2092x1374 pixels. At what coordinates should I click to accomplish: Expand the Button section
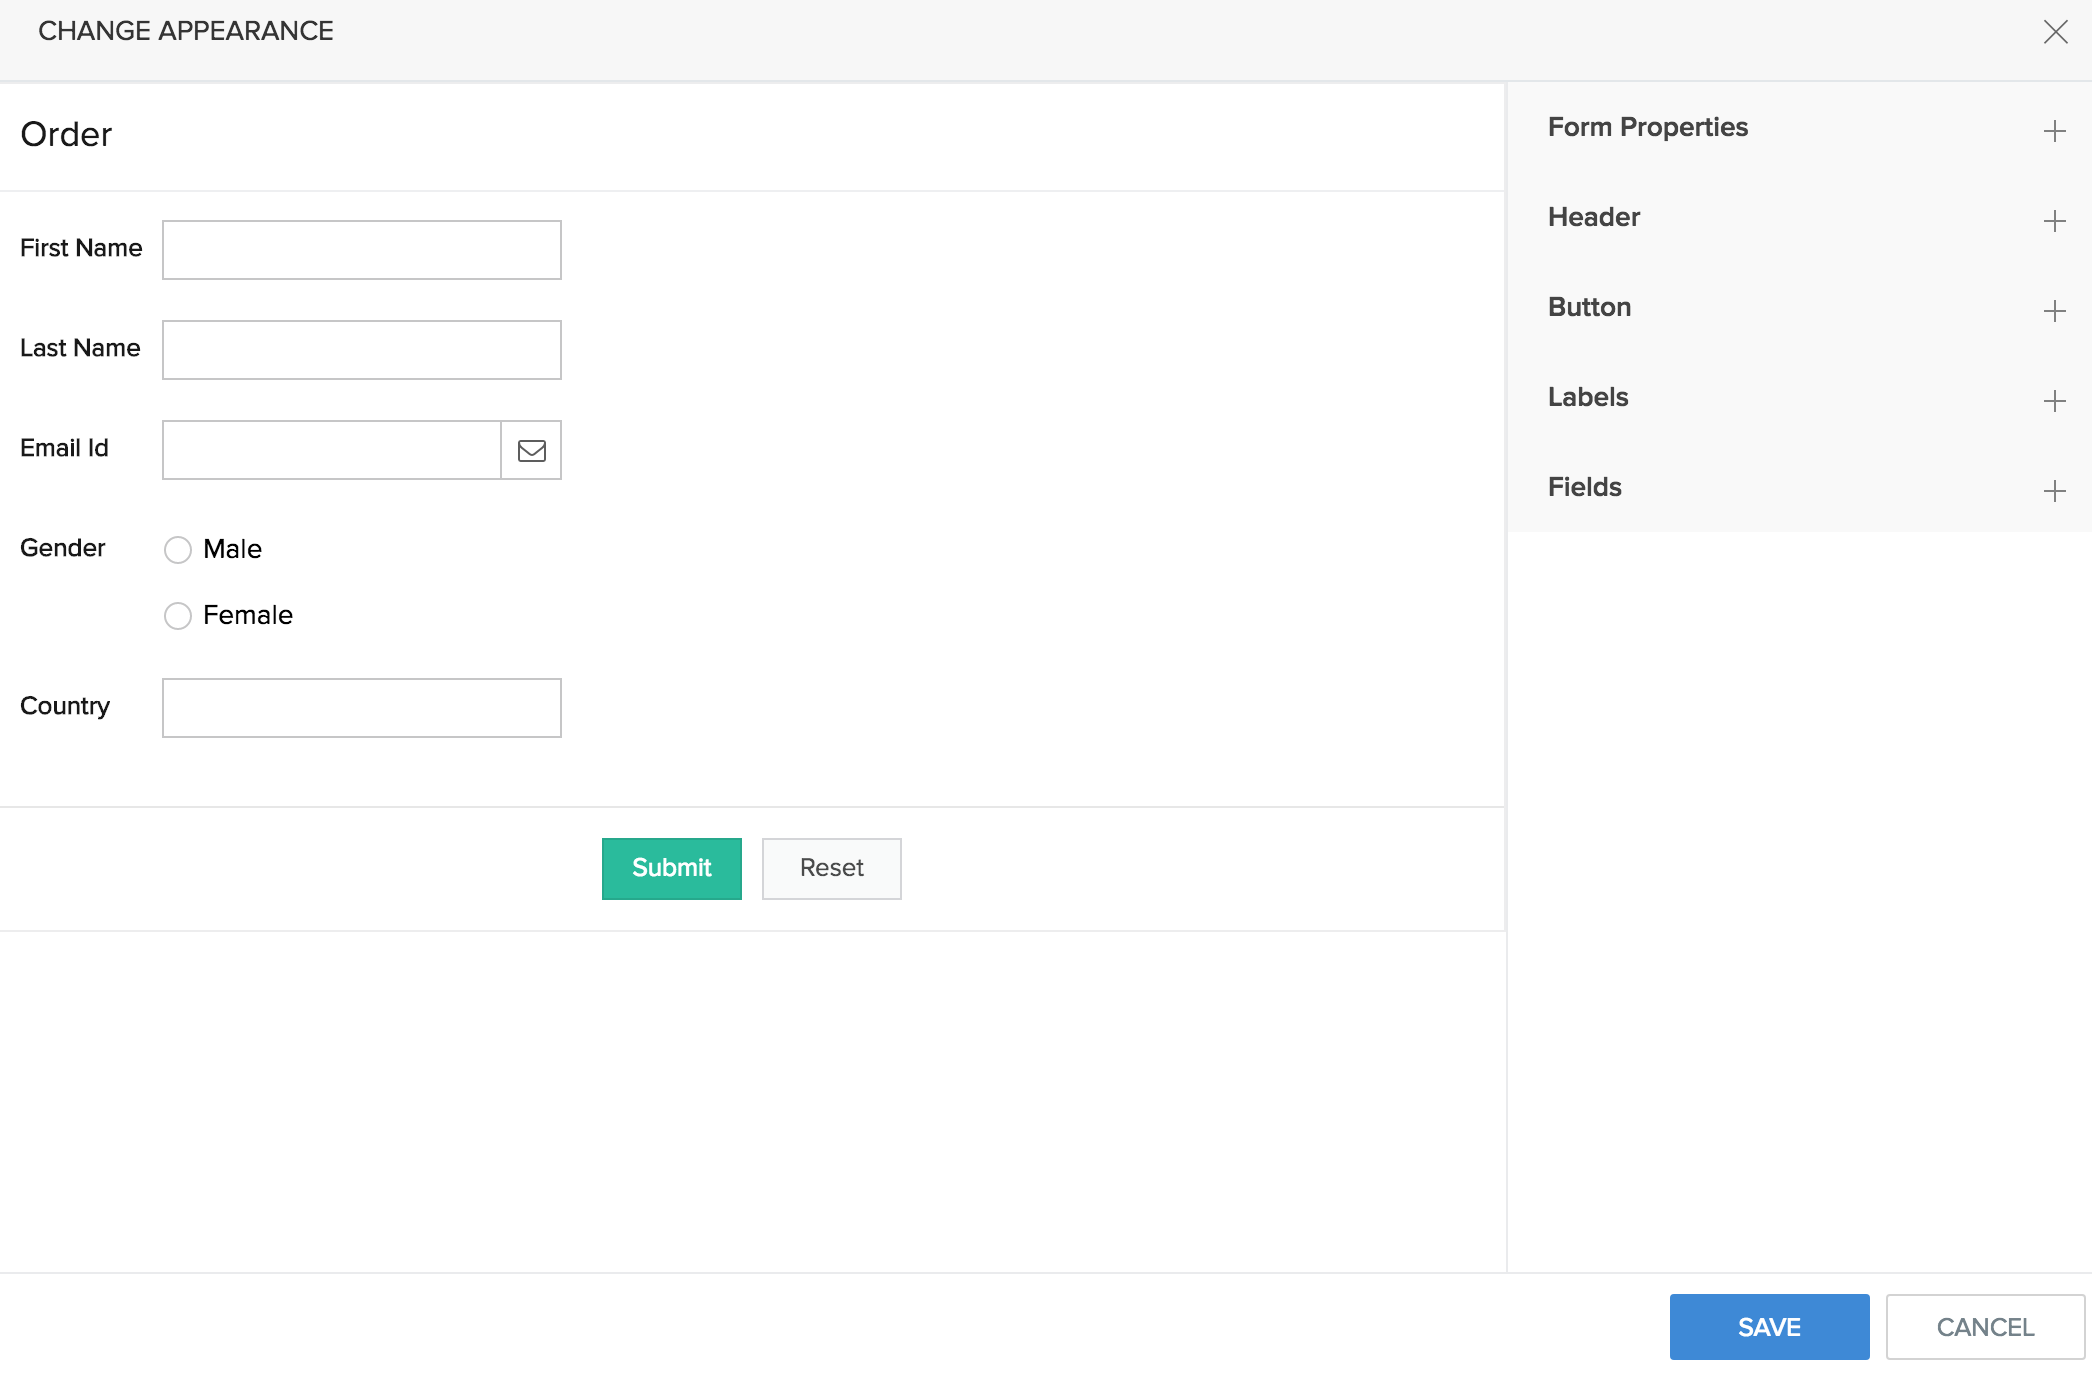tap(2055, 311)
